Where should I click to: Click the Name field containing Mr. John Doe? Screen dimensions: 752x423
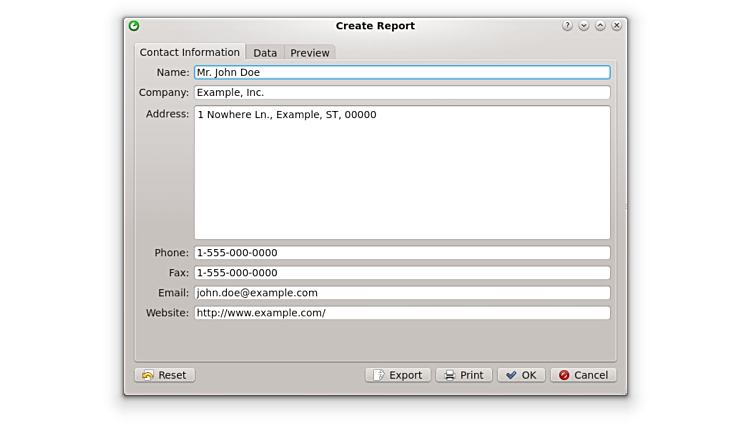pos(401,72)
